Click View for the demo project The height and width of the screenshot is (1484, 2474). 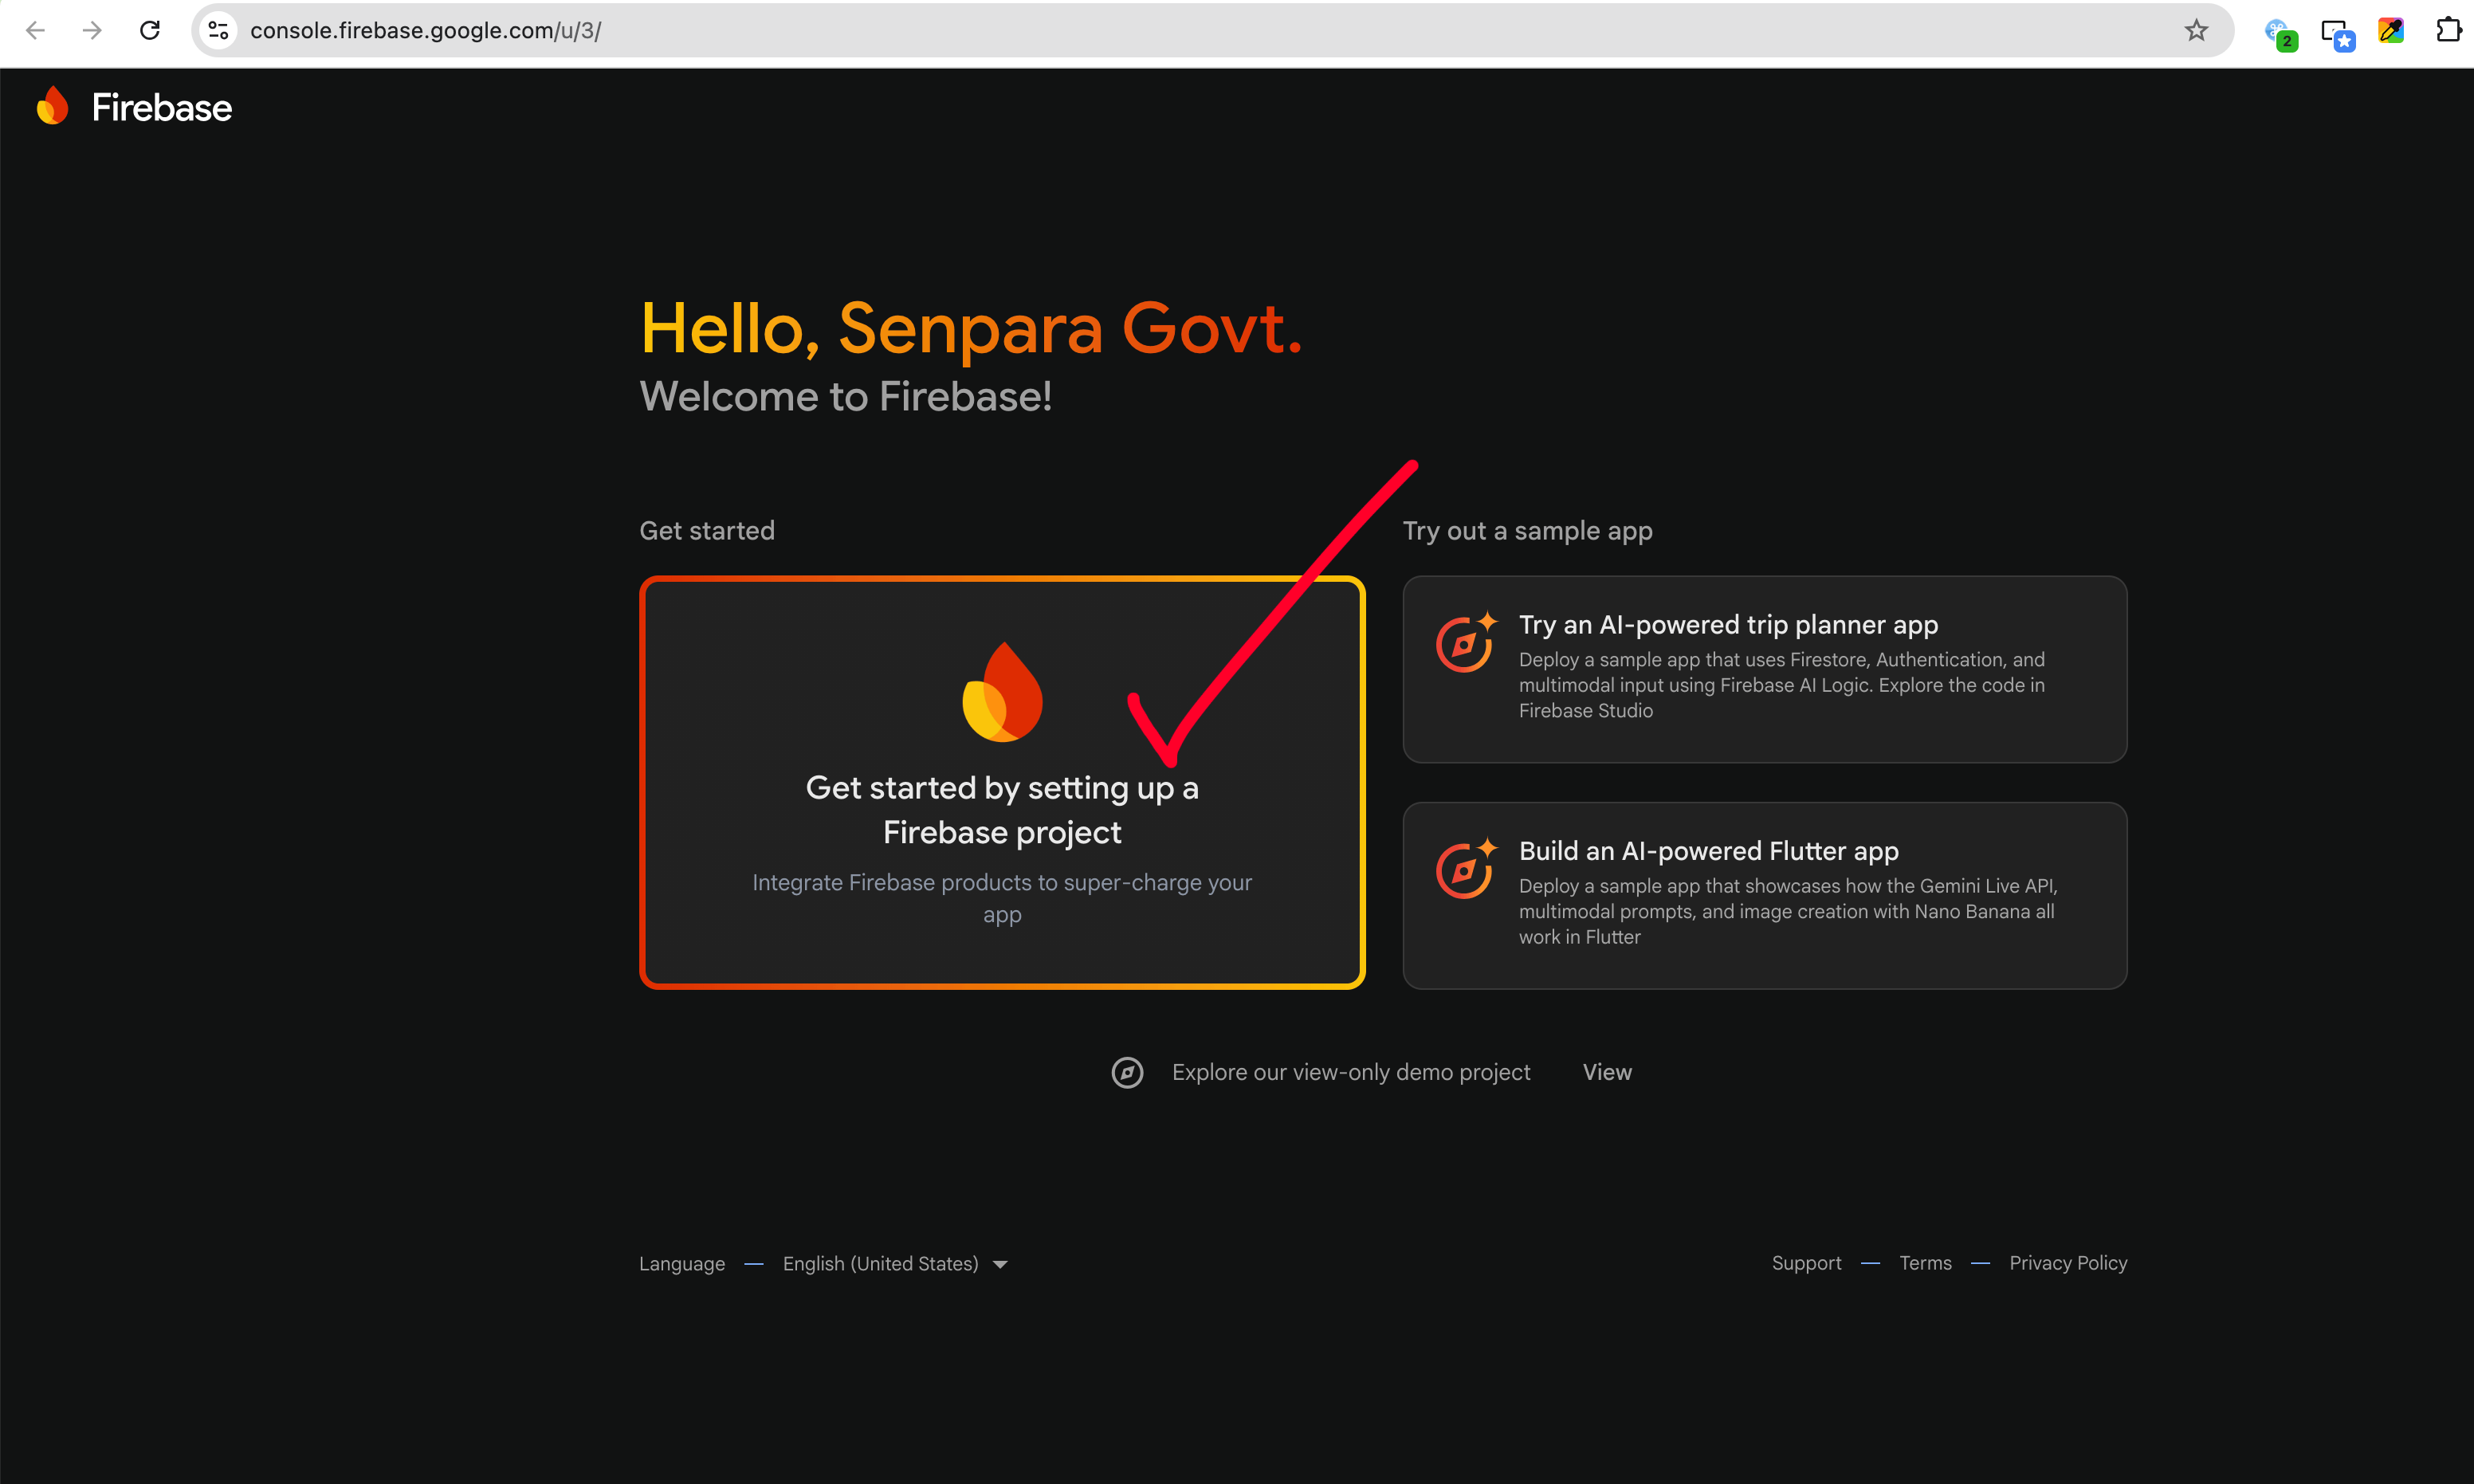tap(1606, 1072)
